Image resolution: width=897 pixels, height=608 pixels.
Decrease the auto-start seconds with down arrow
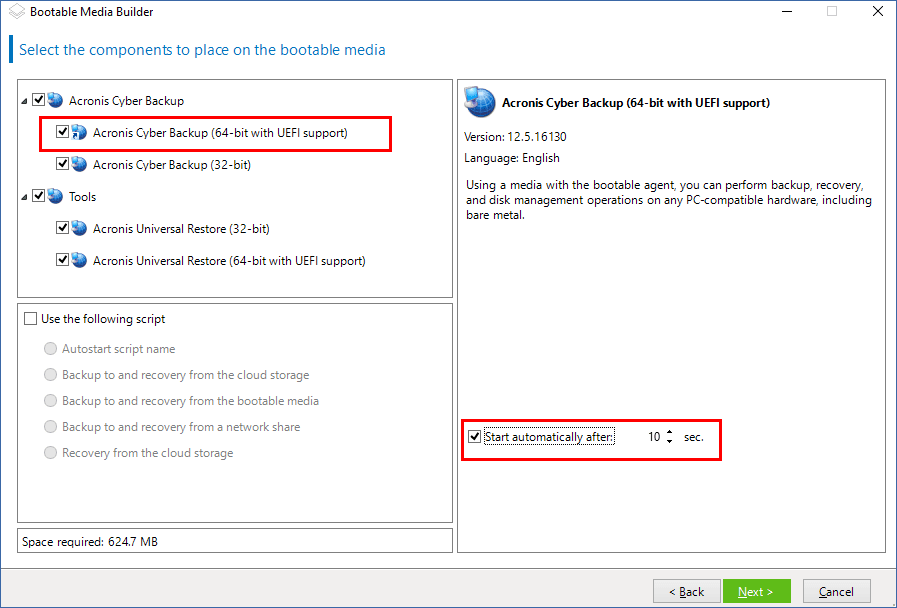point(669,442)
